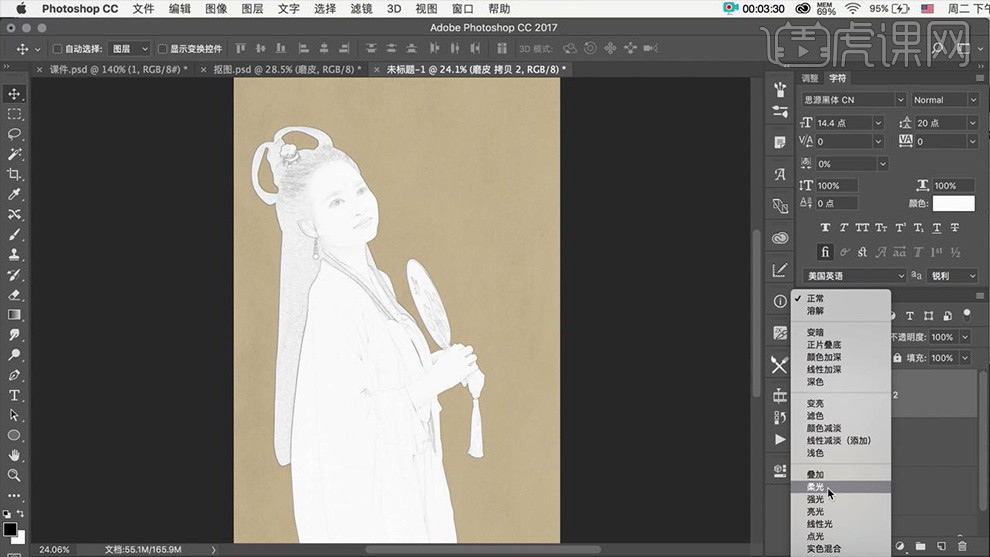Select the Eraser tool
Viewport: 990px width, 557px height.
(x=14, y=295)
